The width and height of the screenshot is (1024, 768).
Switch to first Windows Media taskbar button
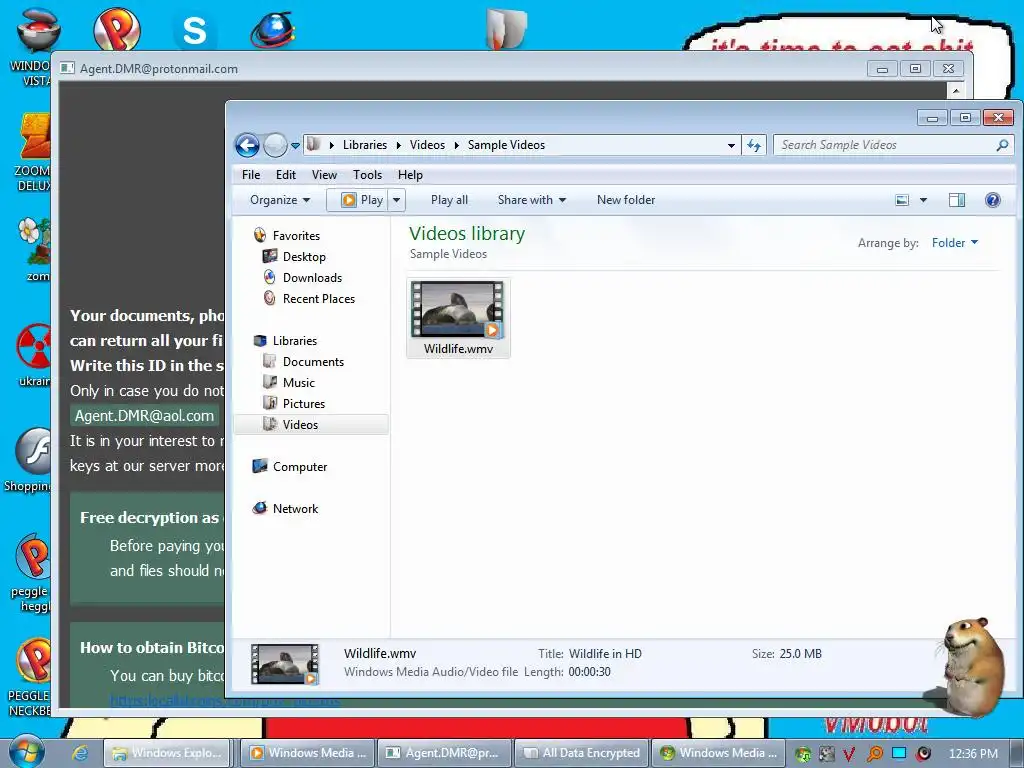coord(310,753)
